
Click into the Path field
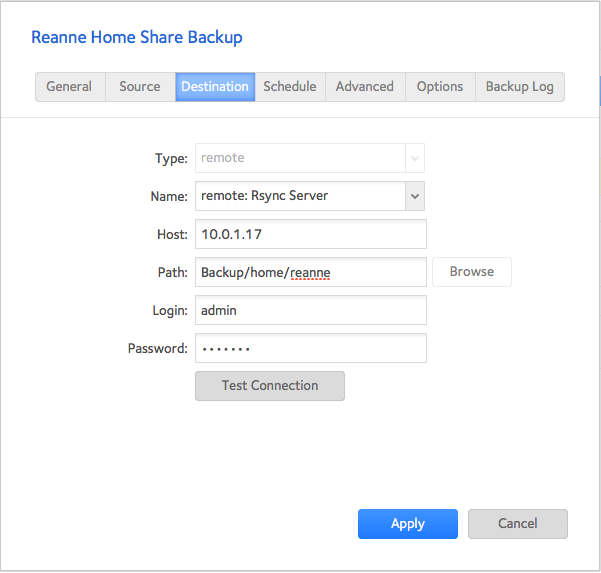[x=311, y=272]
